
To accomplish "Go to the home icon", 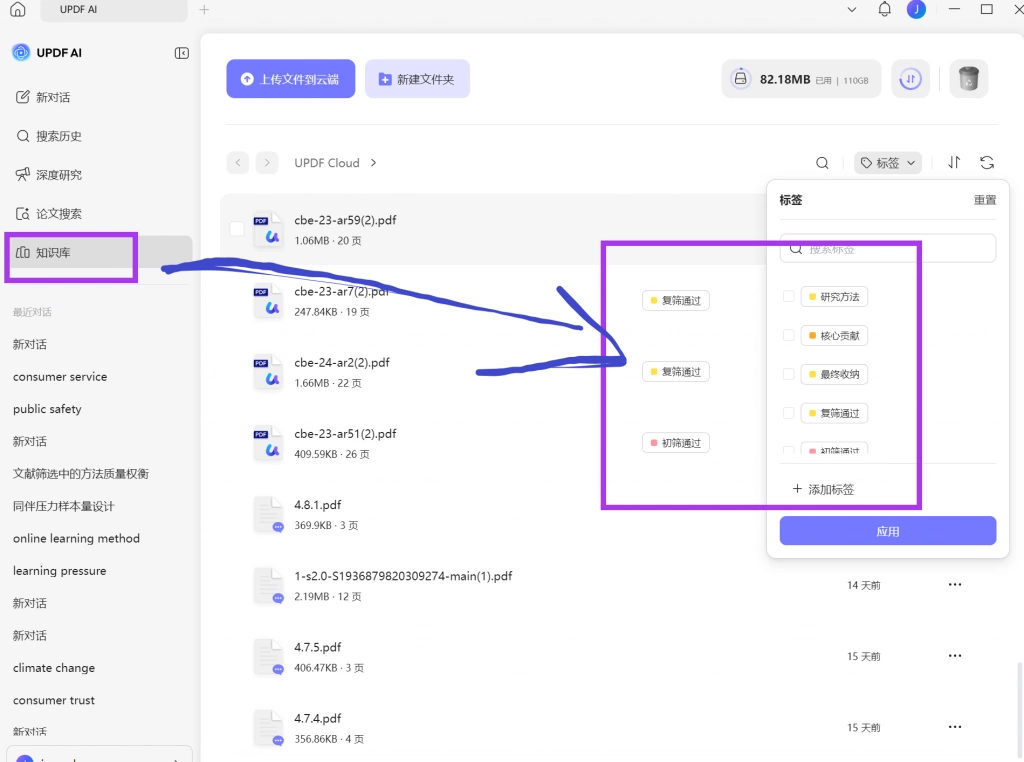I will pos(18,9).
